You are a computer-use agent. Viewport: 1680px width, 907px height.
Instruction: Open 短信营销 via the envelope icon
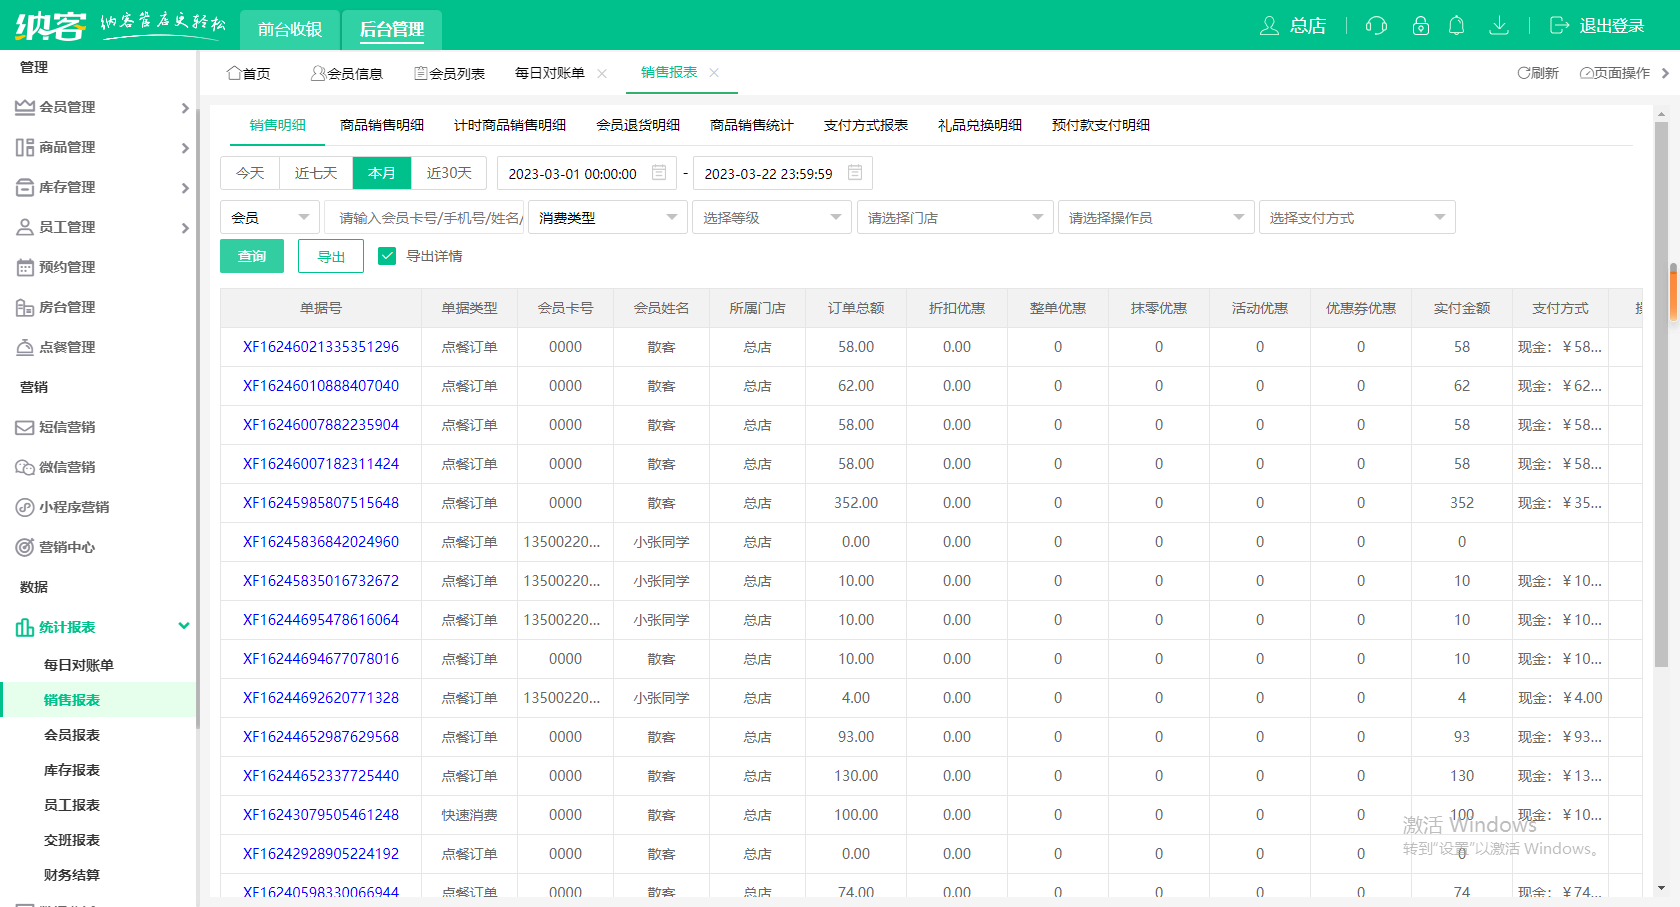(x=24, y=427)
